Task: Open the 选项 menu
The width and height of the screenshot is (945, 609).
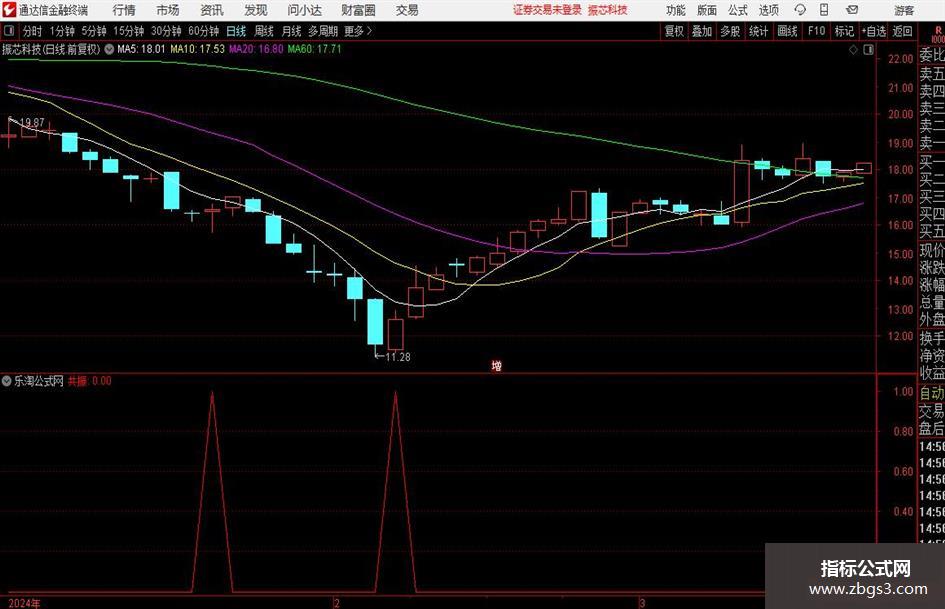Action: tap(768, 10)
